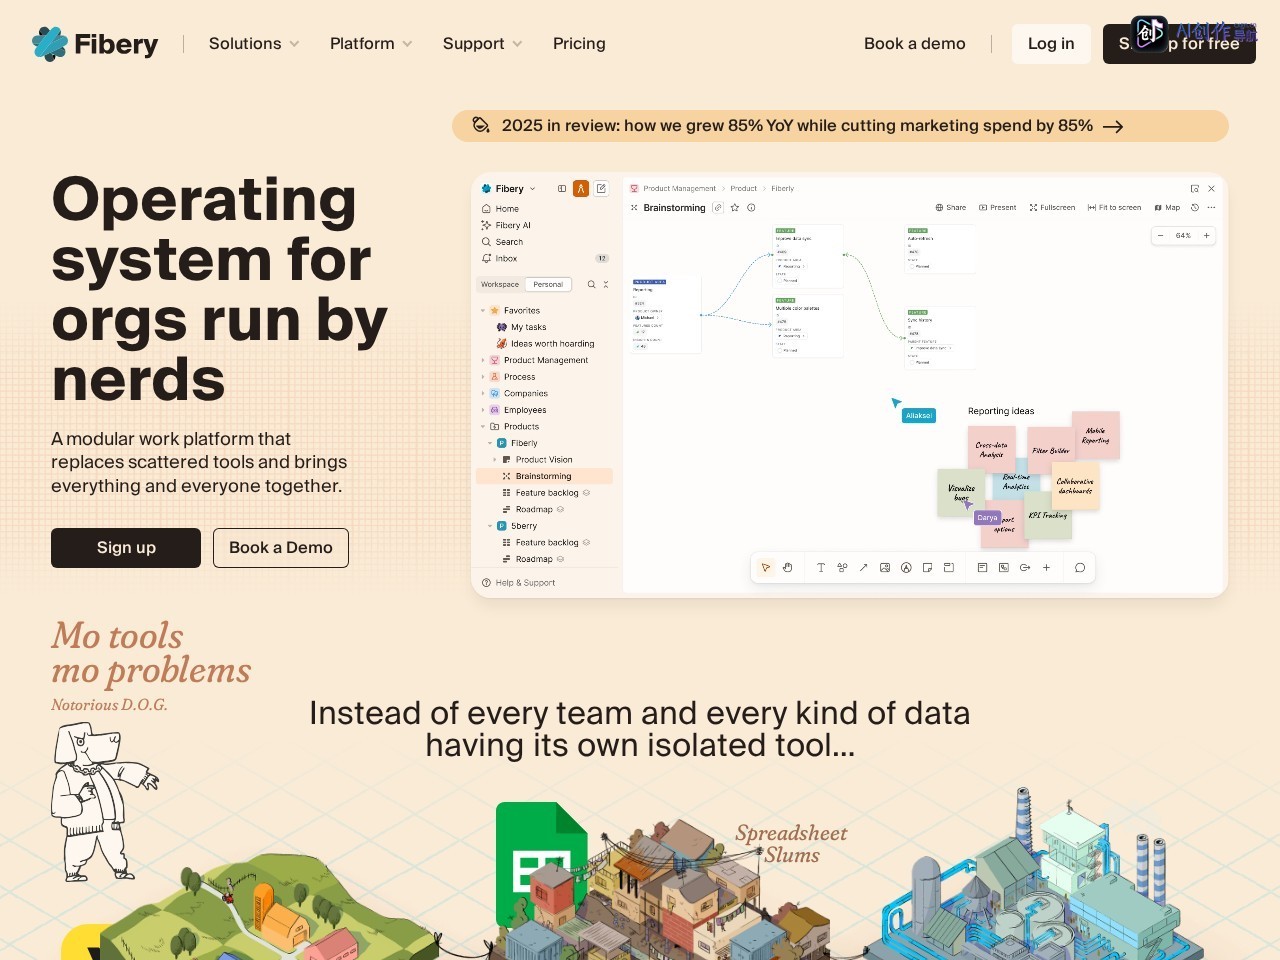Toggle to Workspace view in sidebar

[500, 284]
